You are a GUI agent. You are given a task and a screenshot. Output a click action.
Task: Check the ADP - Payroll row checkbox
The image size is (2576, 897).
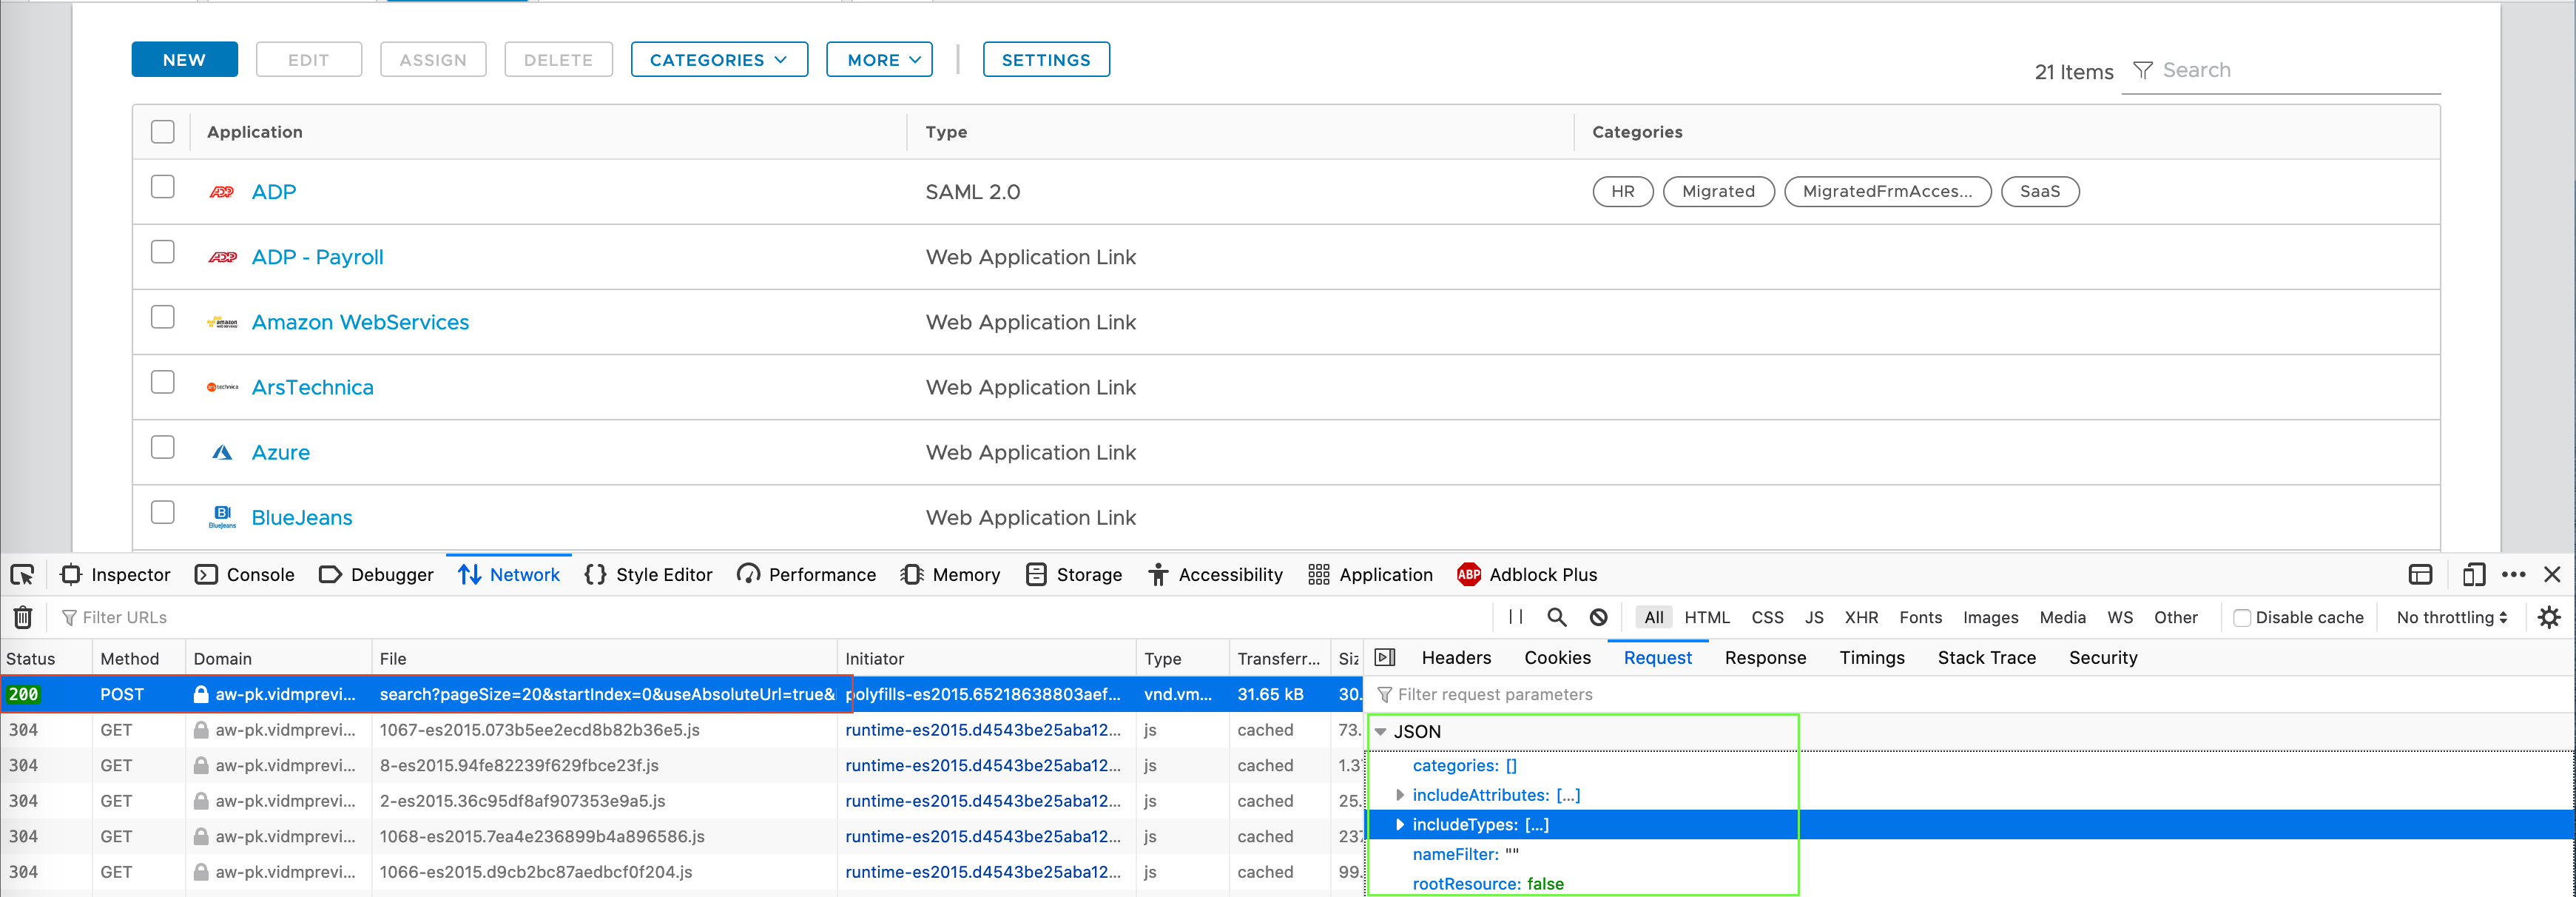(x=163, y=252)
